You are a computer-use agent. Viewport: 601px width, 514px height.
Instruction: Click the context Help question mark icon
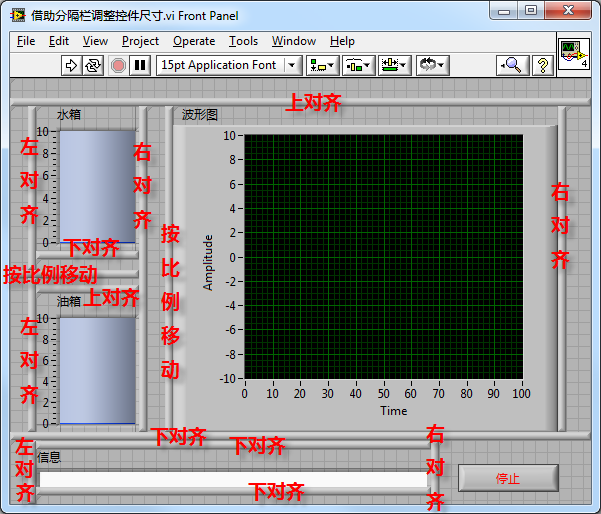coord(542,65)
